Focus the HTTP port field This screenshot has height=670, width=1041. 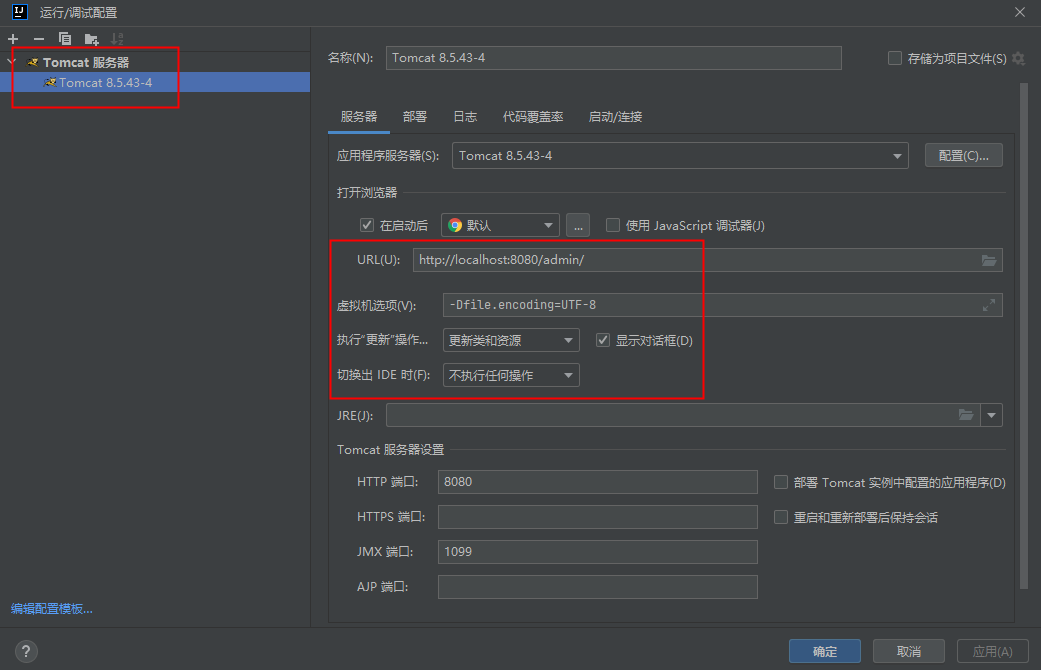[x=598, y=482]
